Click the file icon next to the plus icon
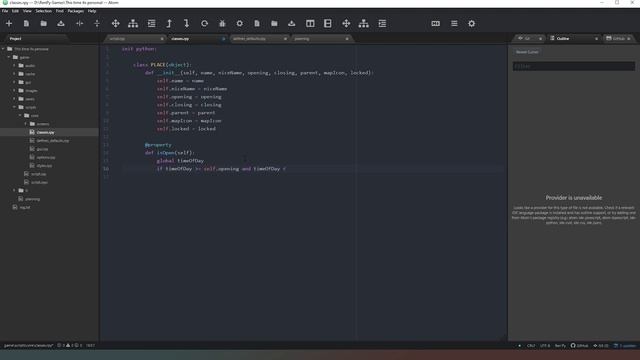The image size is (640, 360). click(26, 24)
